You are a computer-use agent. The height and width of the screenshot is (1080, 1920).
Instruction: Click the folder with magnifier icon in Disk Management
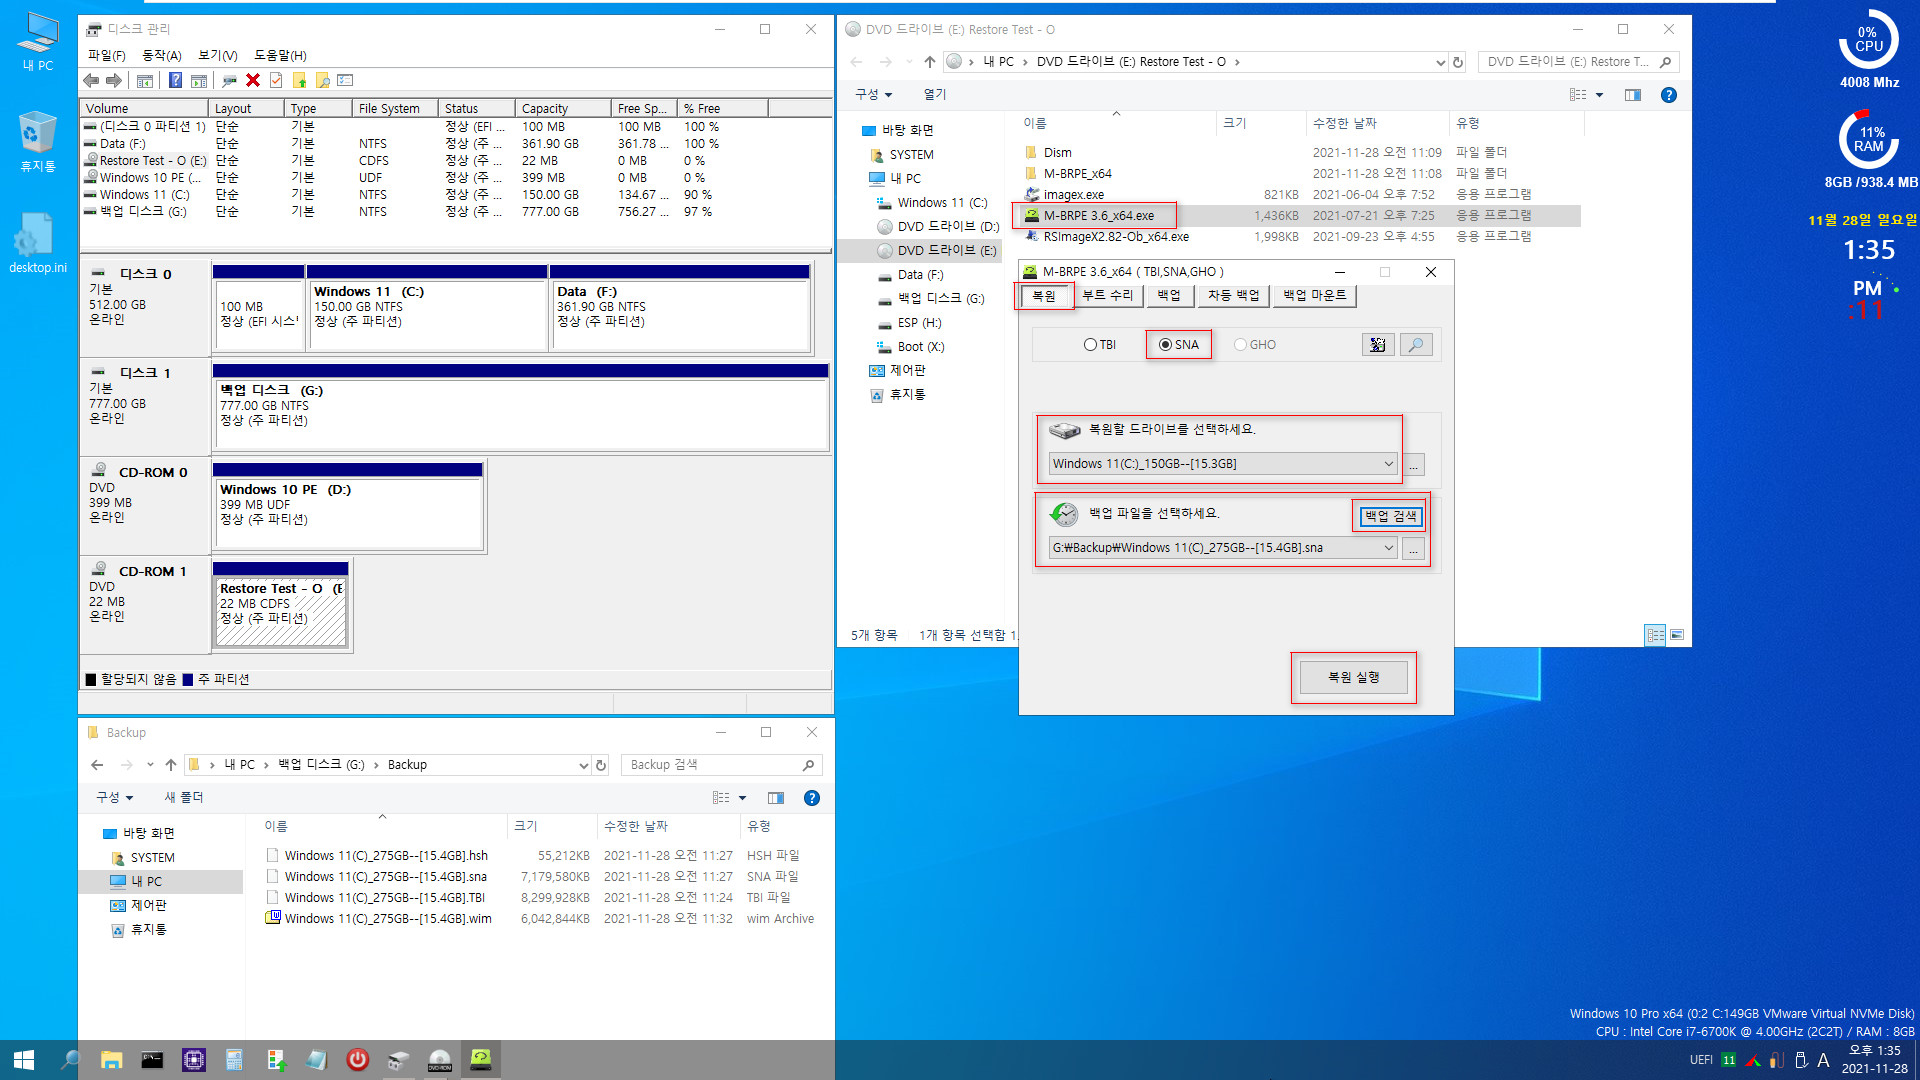(322, 80)
